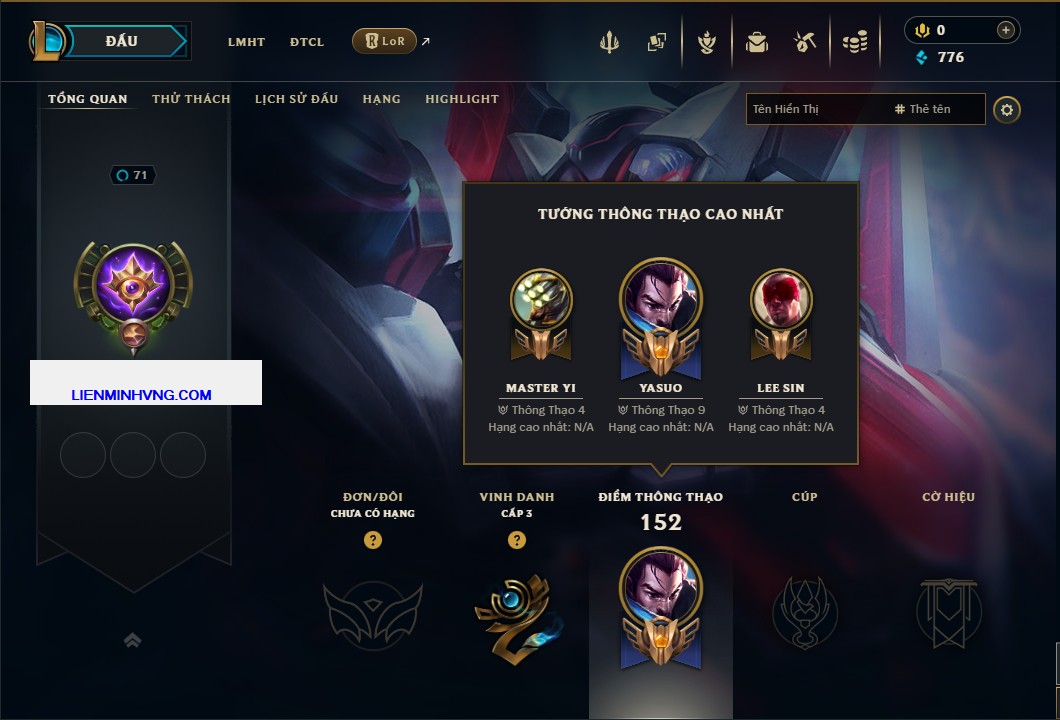Open the Store coins icon
Viewport: 1060px width, 720px height.
pos(855,43)
